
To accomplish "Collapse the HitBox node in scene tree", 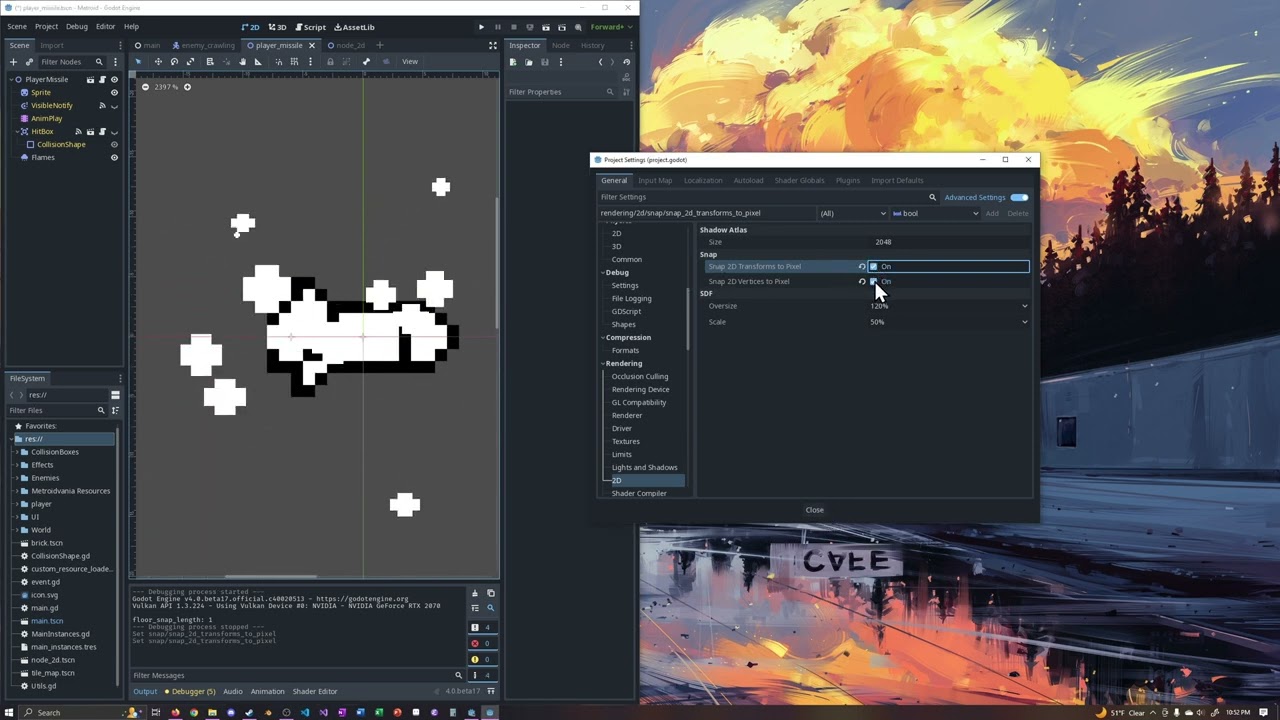I will (x=18, y=131).
